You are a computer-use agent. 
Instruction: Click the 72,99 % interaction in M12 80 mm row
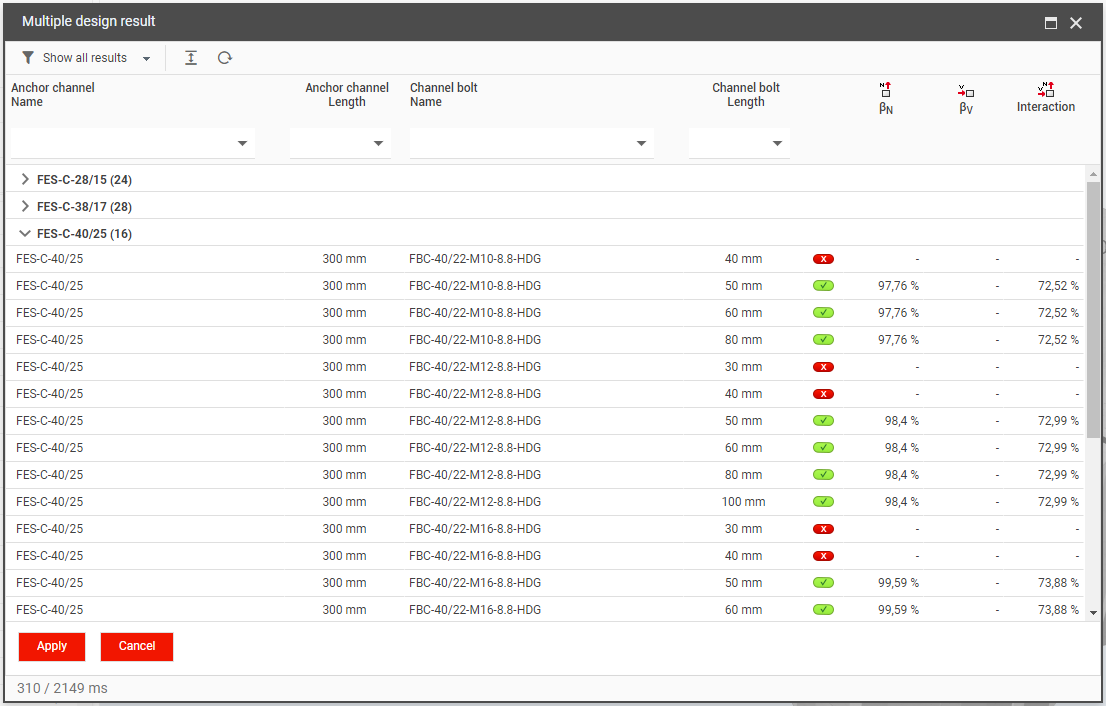click(1058, 475)
